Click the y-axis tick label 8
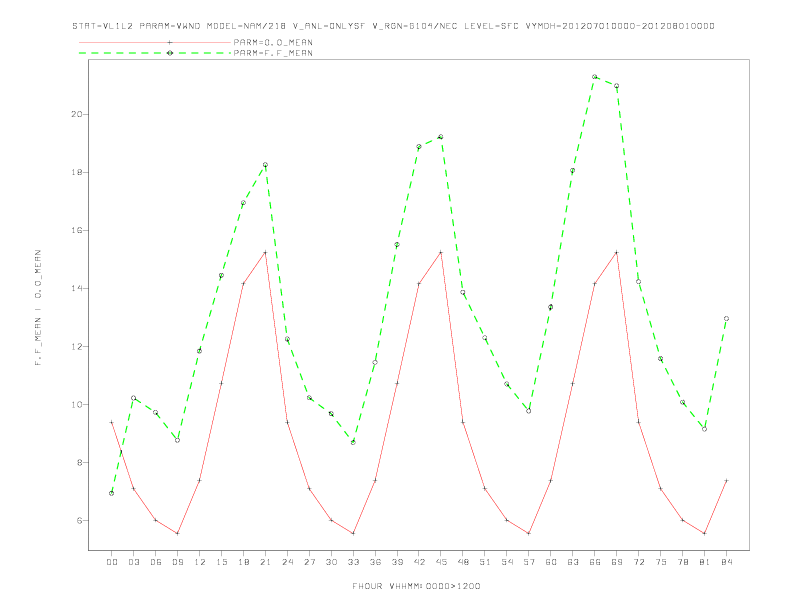The width and height of the screenshot is (792, 612). [79, 463]
